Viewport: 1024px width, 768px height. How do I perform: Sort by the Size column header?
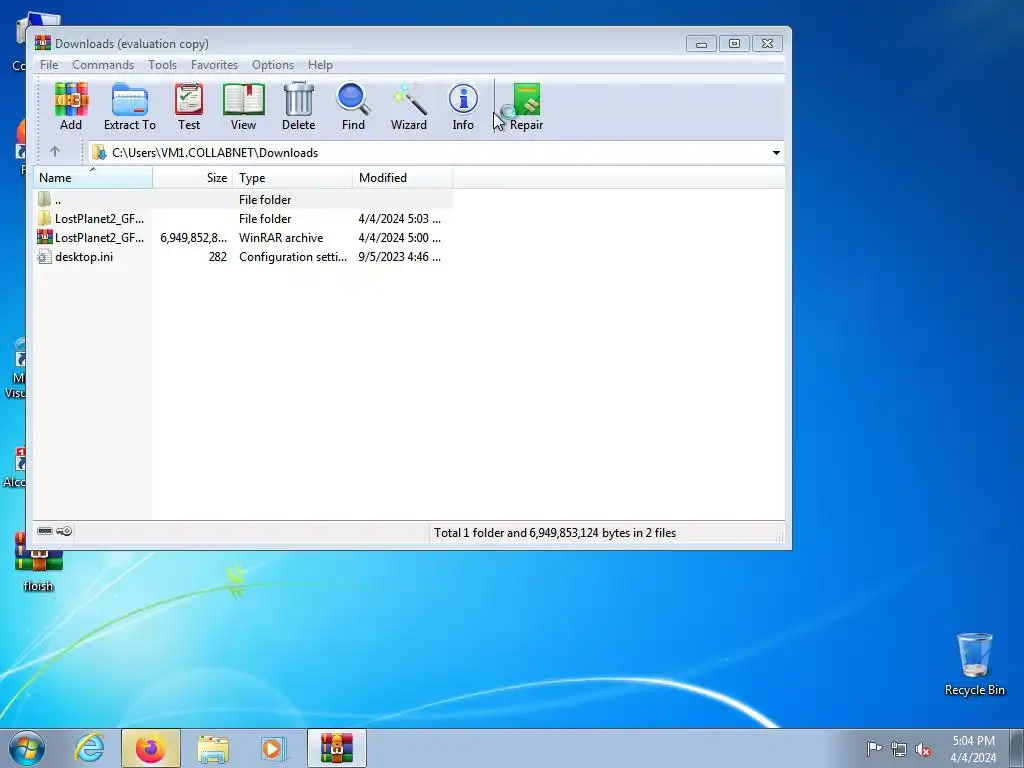coord(193,178)
